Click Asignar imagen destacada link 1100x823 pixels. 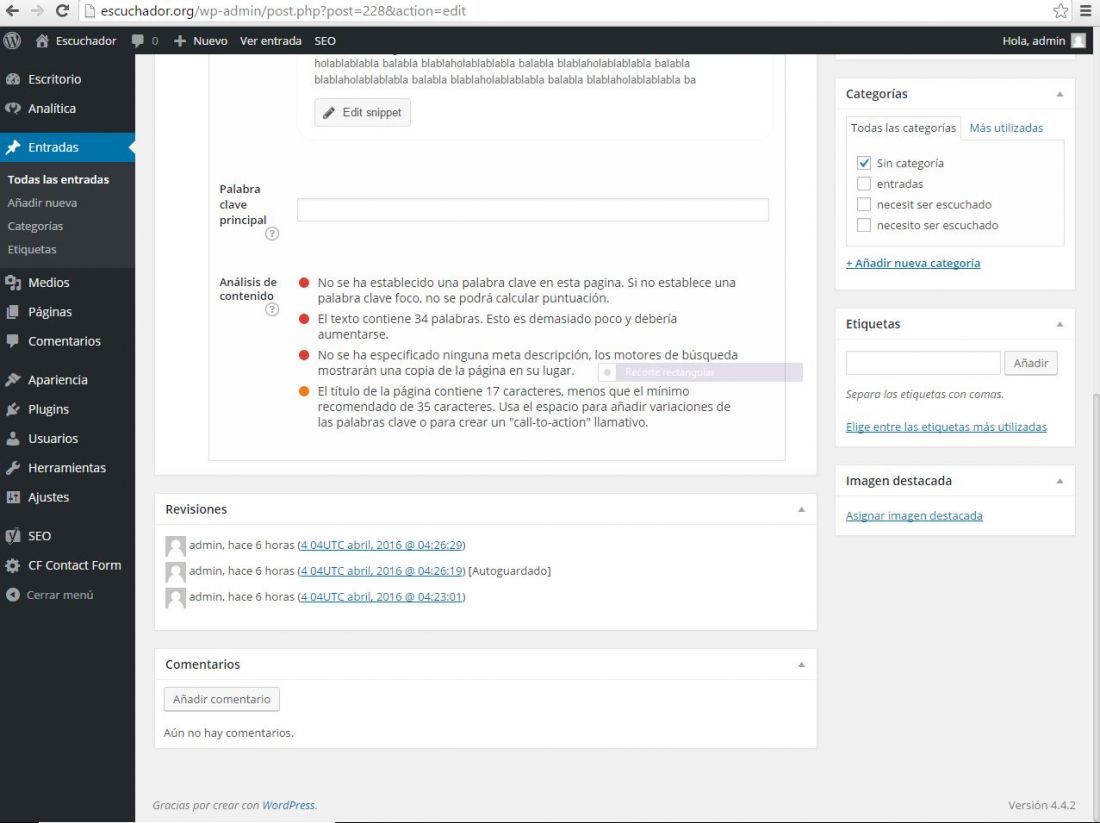pyautogui.click(x=913, y=516)
